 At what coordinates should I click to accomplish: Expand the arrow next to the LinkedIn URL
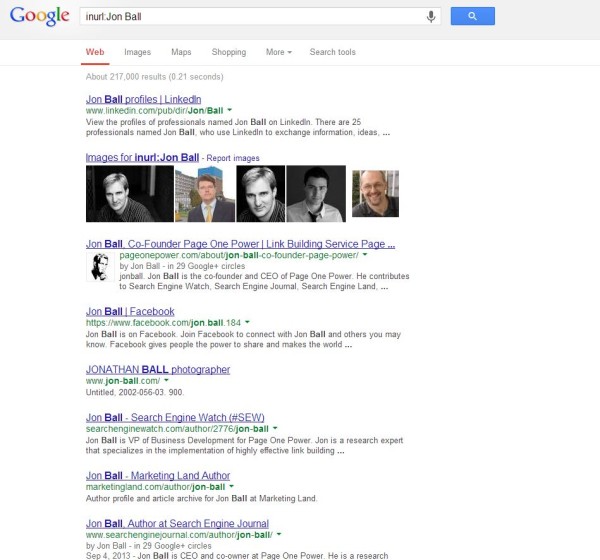point(230,110)
